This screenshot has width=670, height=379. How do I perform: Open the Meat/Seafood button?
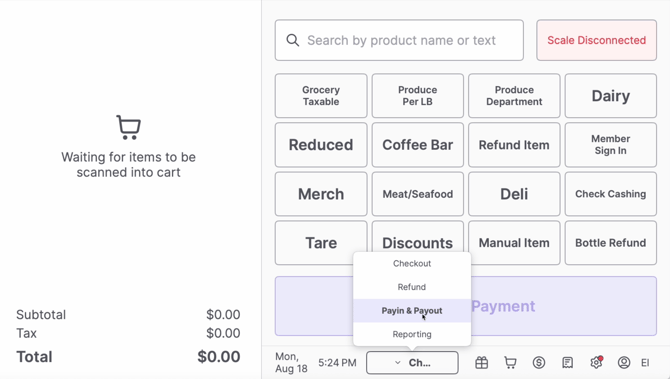point(417,194)
